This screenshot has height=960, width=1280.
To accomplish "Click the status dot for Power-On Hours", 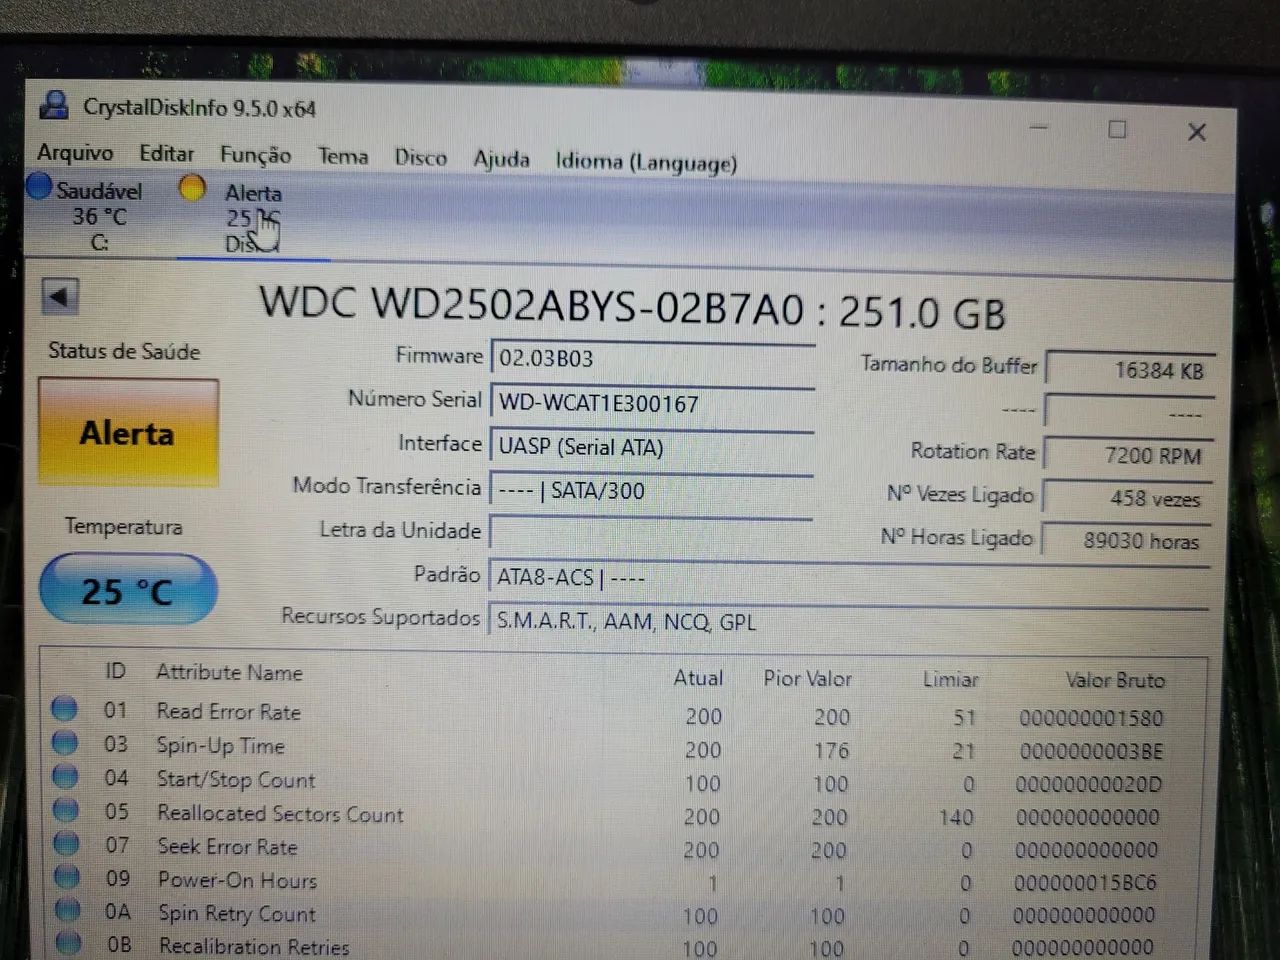I will point(68,877).
